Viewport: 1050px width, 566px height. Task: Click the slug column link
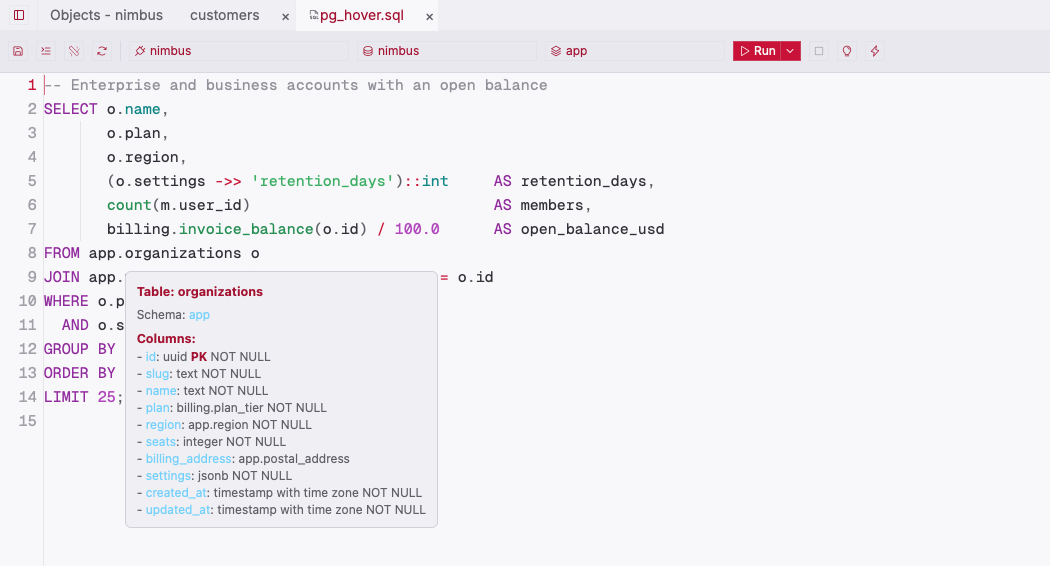(x=157, y=374)
